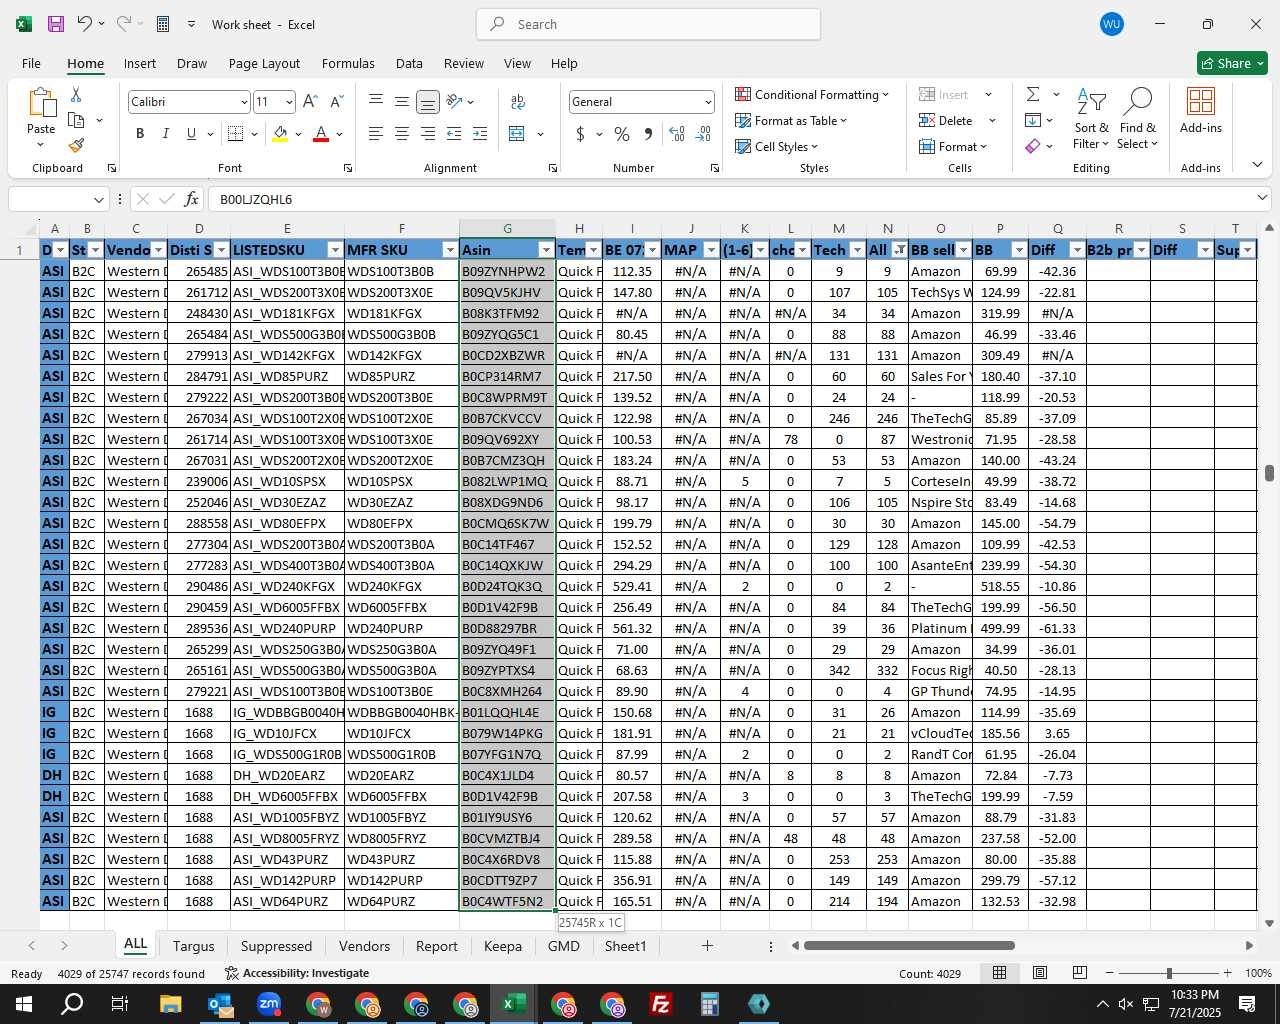Toggle Italic formatting
This screenshot has width=1280, height=1024.
click(165, 134)
